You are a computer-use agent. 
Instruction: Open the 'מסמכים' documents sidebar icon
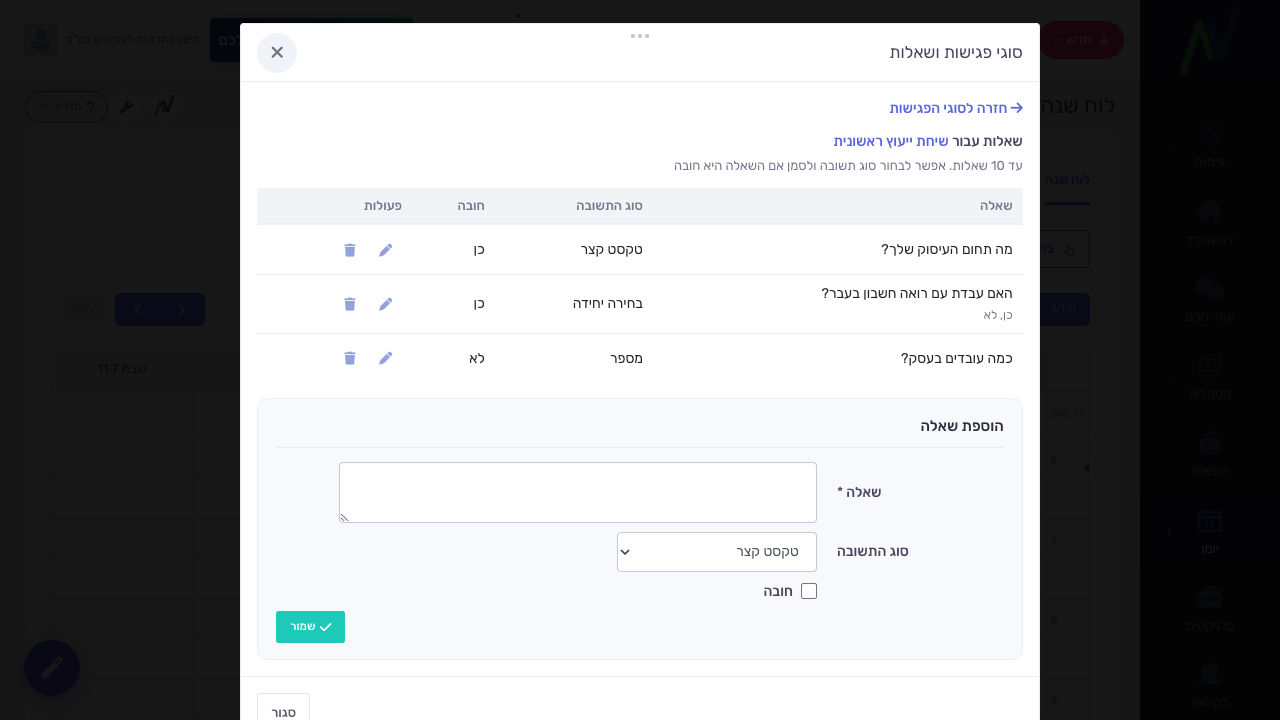tap(1210, 377)
